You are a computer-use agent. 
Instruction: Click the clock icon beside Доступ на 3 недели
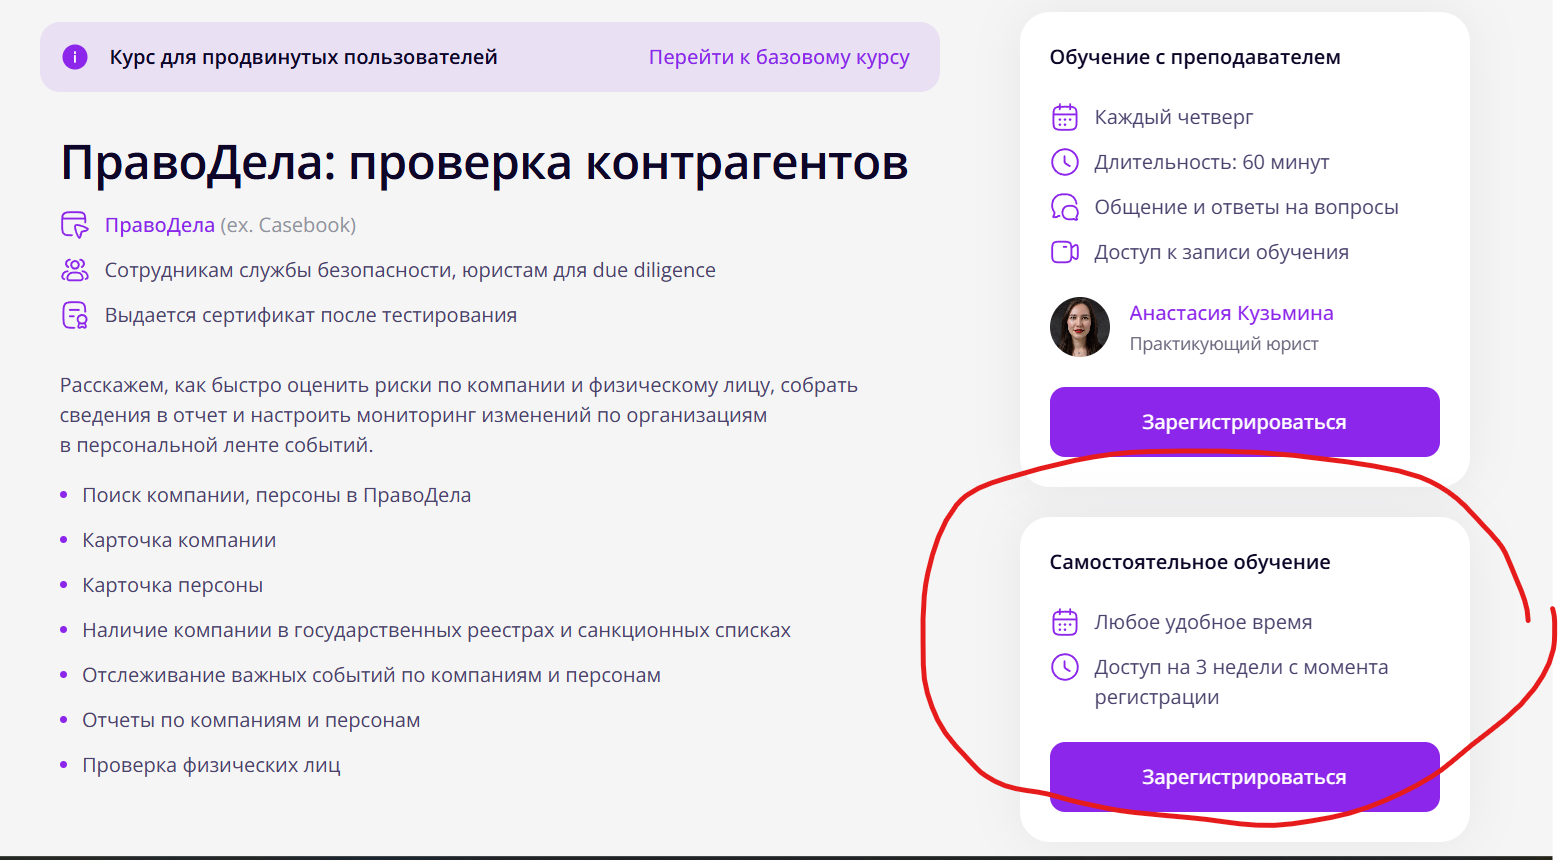point(1065,667)
